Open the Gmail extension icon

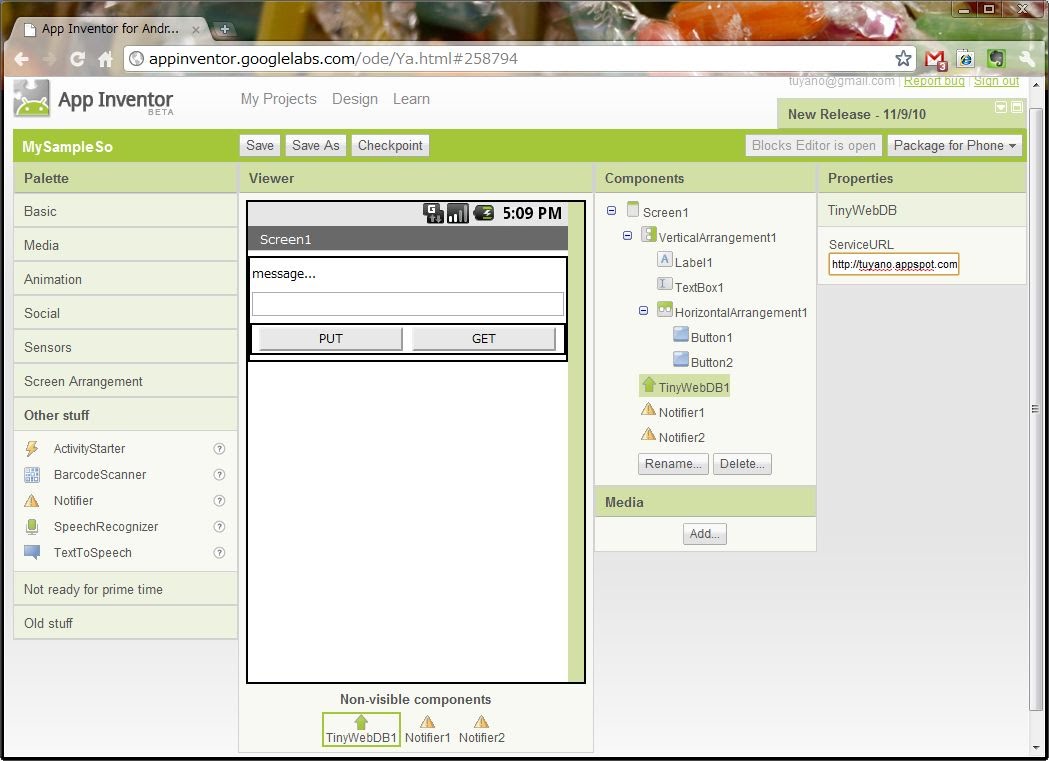[934, 59]
